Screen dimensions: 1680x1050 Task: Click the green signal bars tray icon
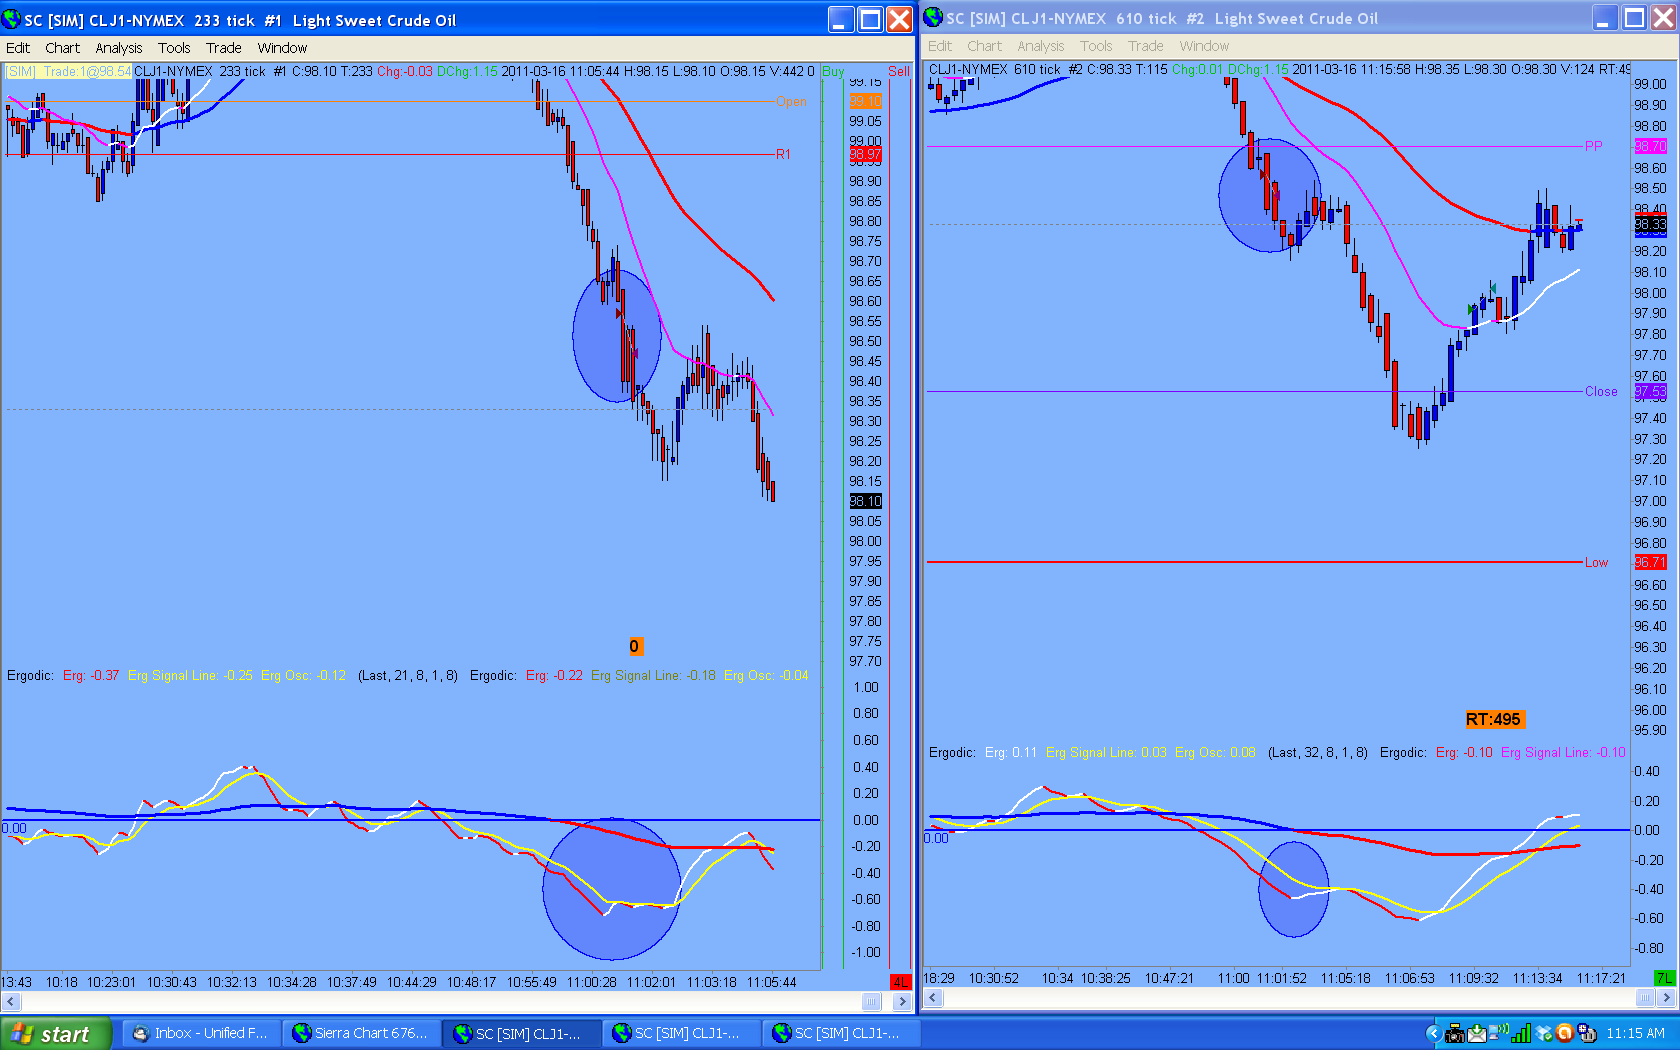click(1522, 1034)
